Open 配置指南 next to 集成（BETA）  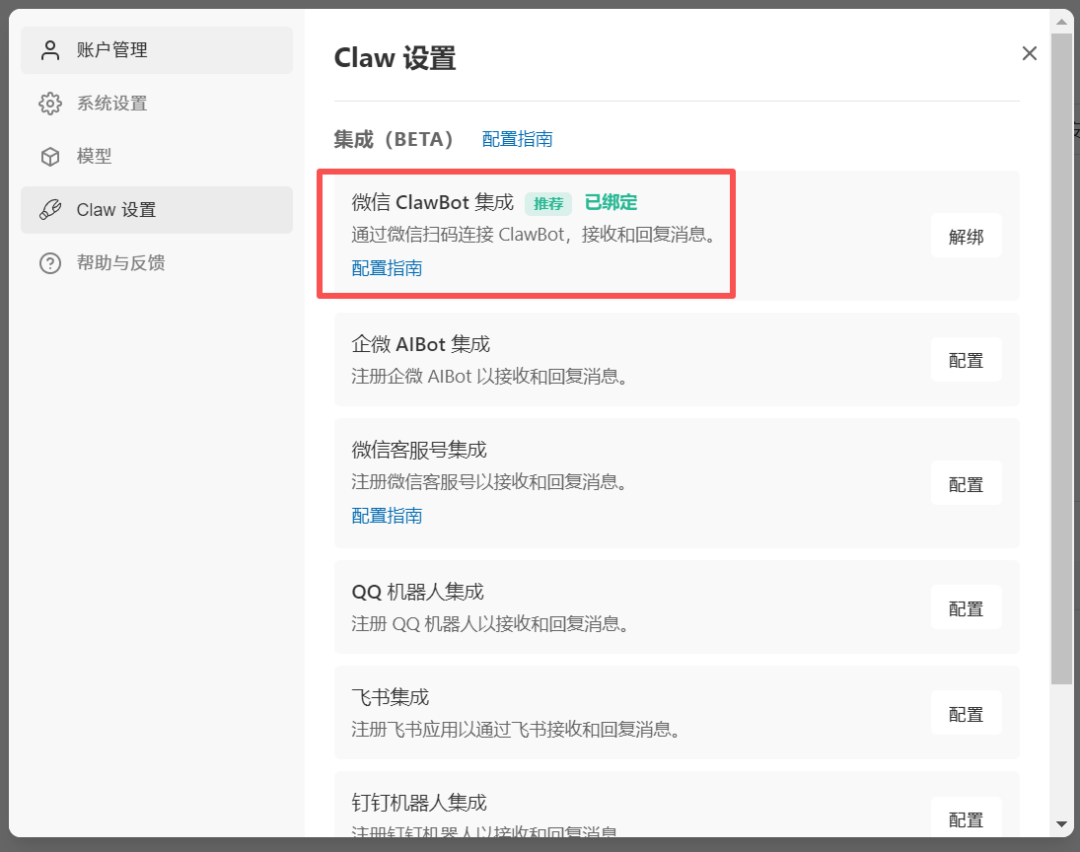(516, 139)
